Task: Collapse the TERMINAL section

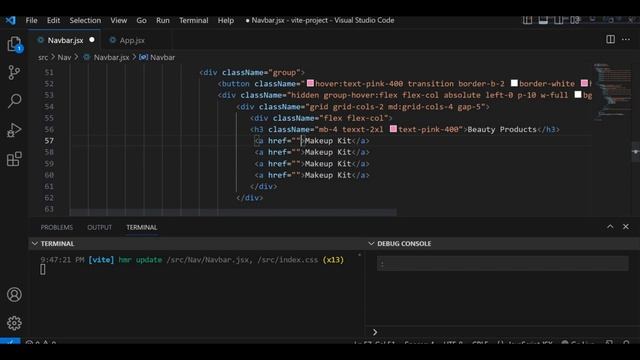Action: 35,244
